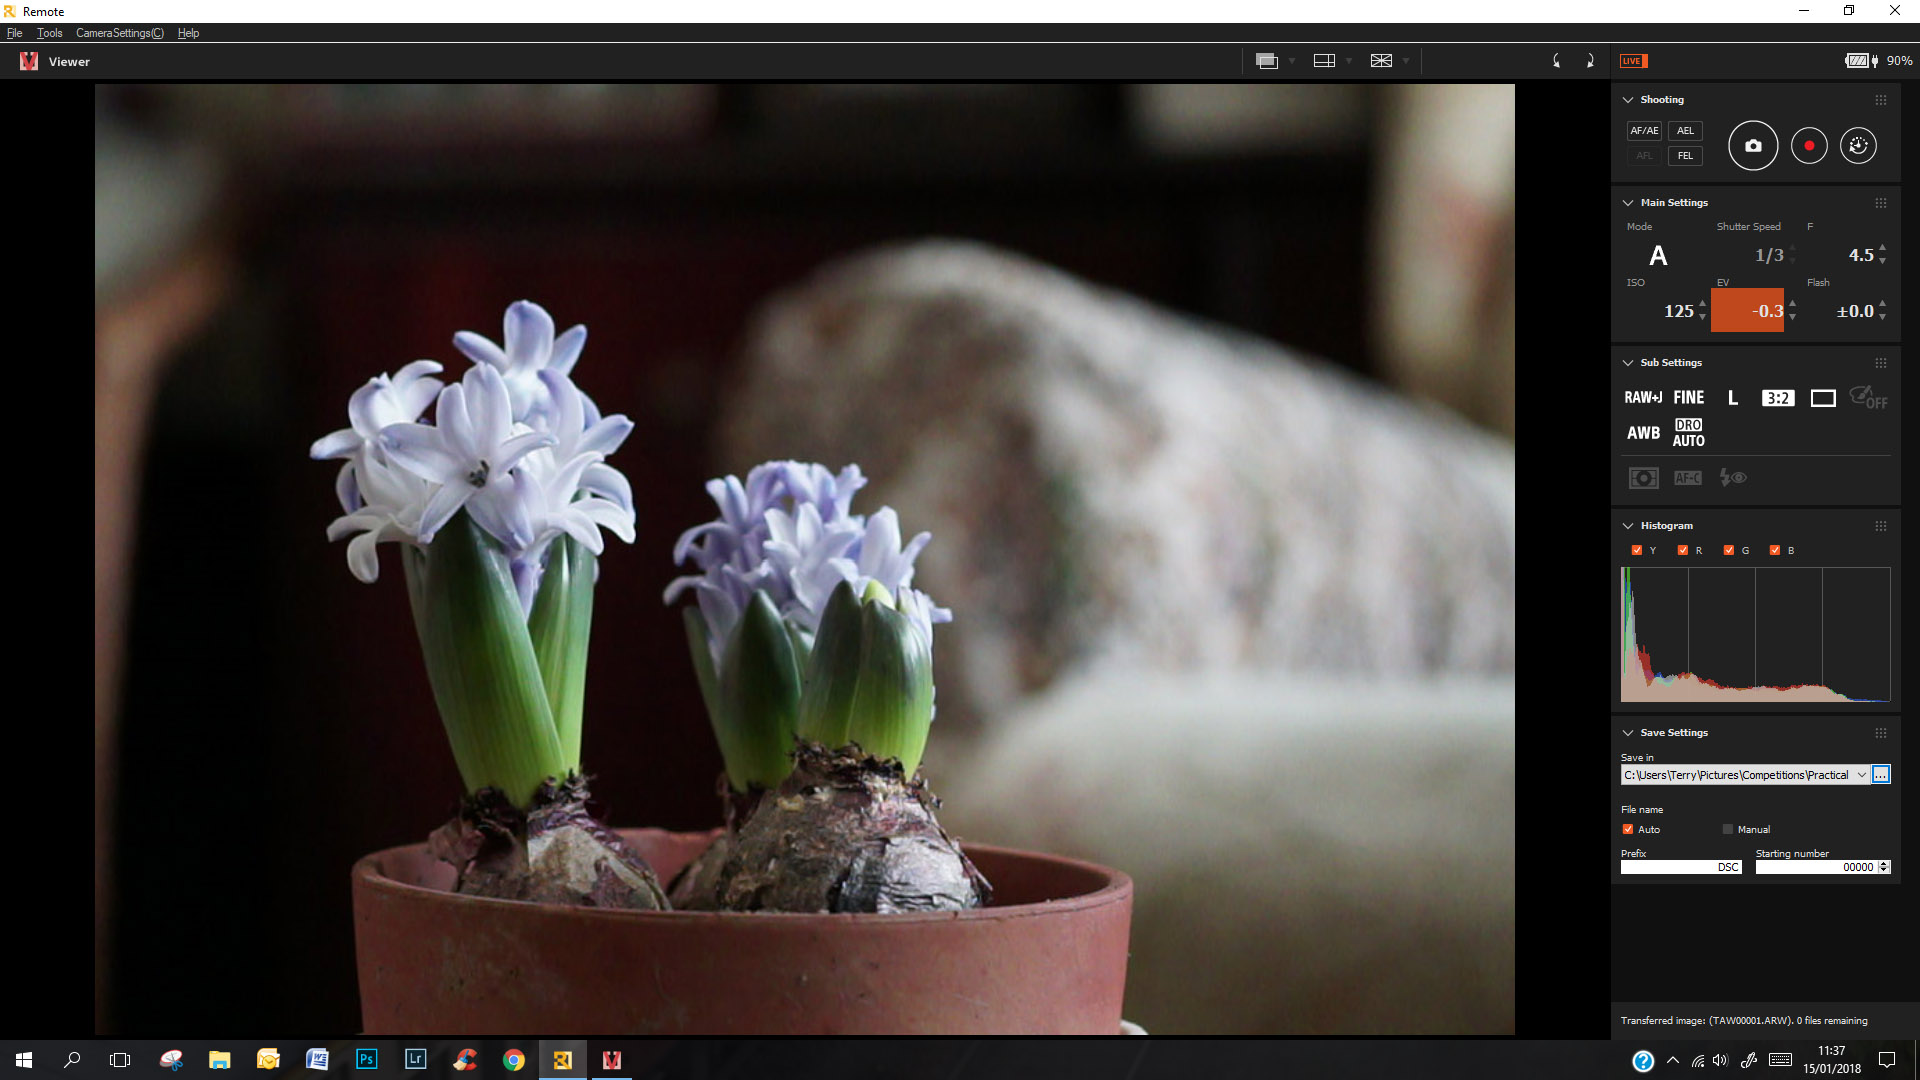Screen dimensions: 1920x1080
Task: Click the LIVE view indicator
Action: (x=1632, y=61)
